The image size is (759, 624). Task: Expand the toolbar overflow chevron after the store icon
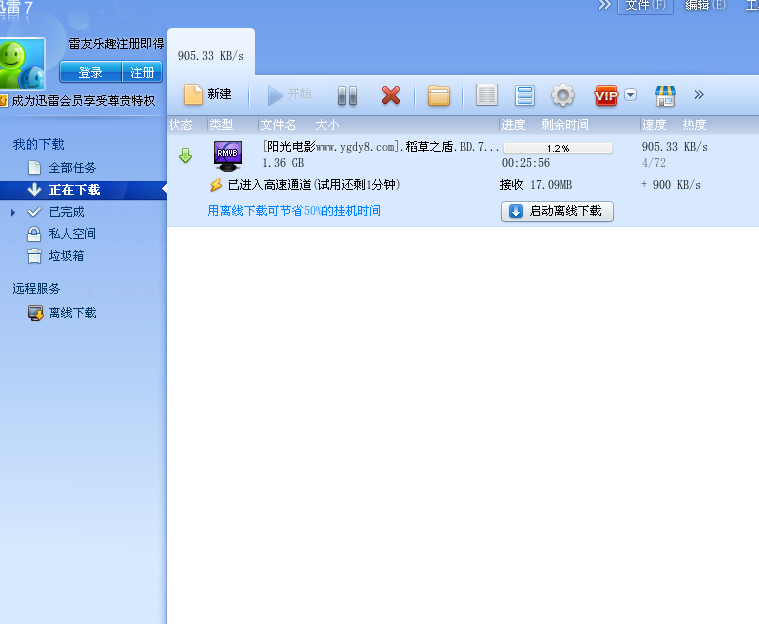click(698, 94)
